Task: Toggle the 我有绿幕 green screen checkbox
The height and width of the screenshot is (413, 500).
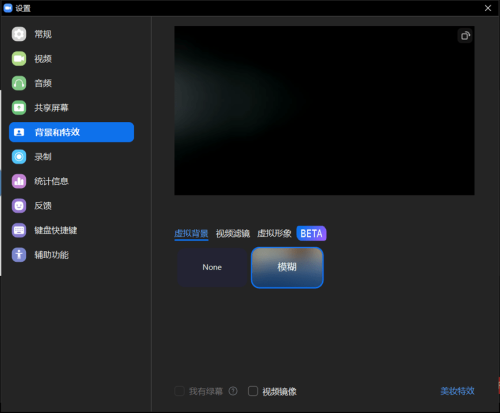Action: (x=179, y=391)
